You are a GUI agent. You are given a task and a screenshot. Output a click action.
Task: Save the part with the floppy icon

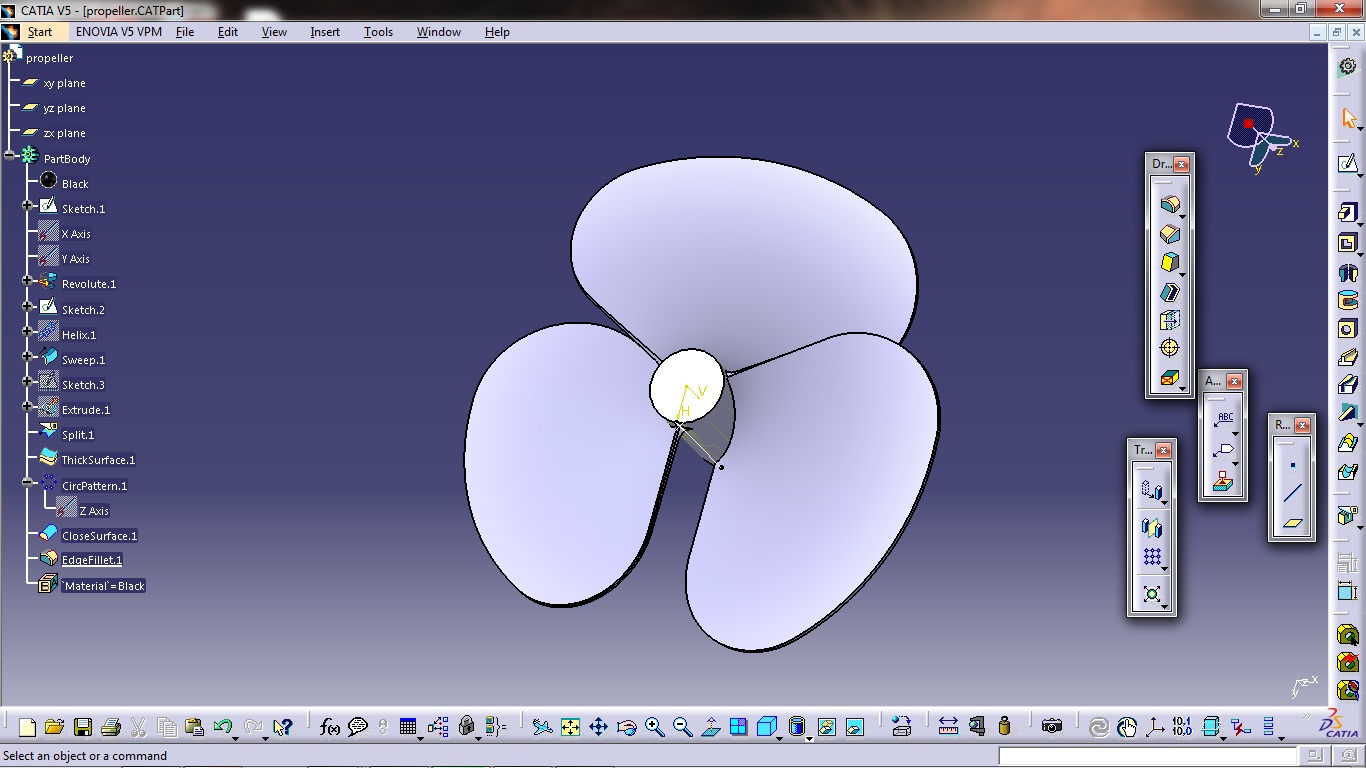[x=82, y=727]
